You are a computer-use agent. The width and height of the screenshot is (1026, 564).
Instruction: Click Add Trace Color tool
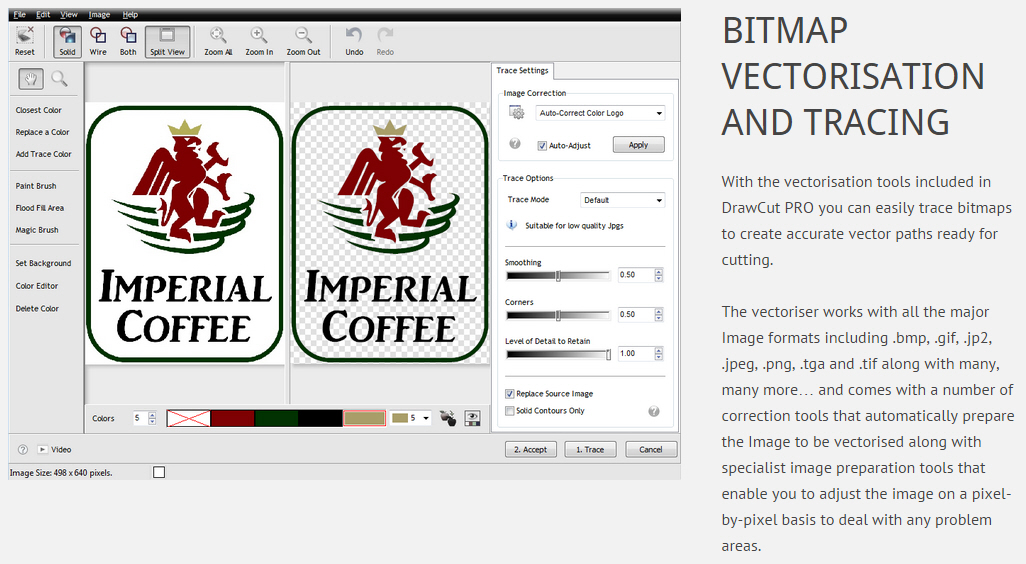coord(44,154)
